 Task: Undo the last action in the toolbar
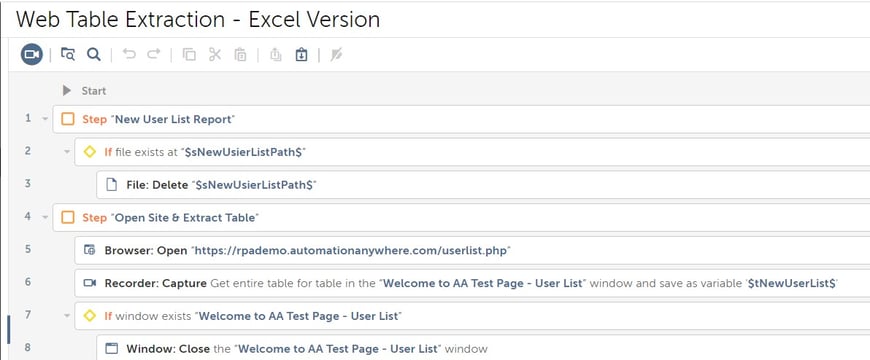[129, 54]
